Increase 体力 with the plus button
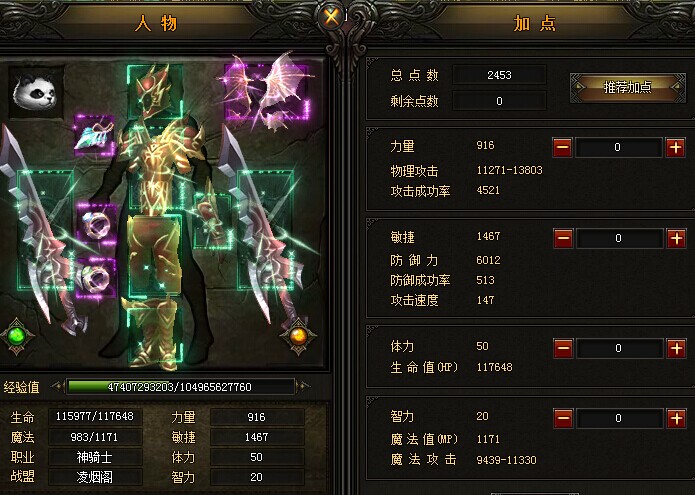695x495 pixels. 676,348
